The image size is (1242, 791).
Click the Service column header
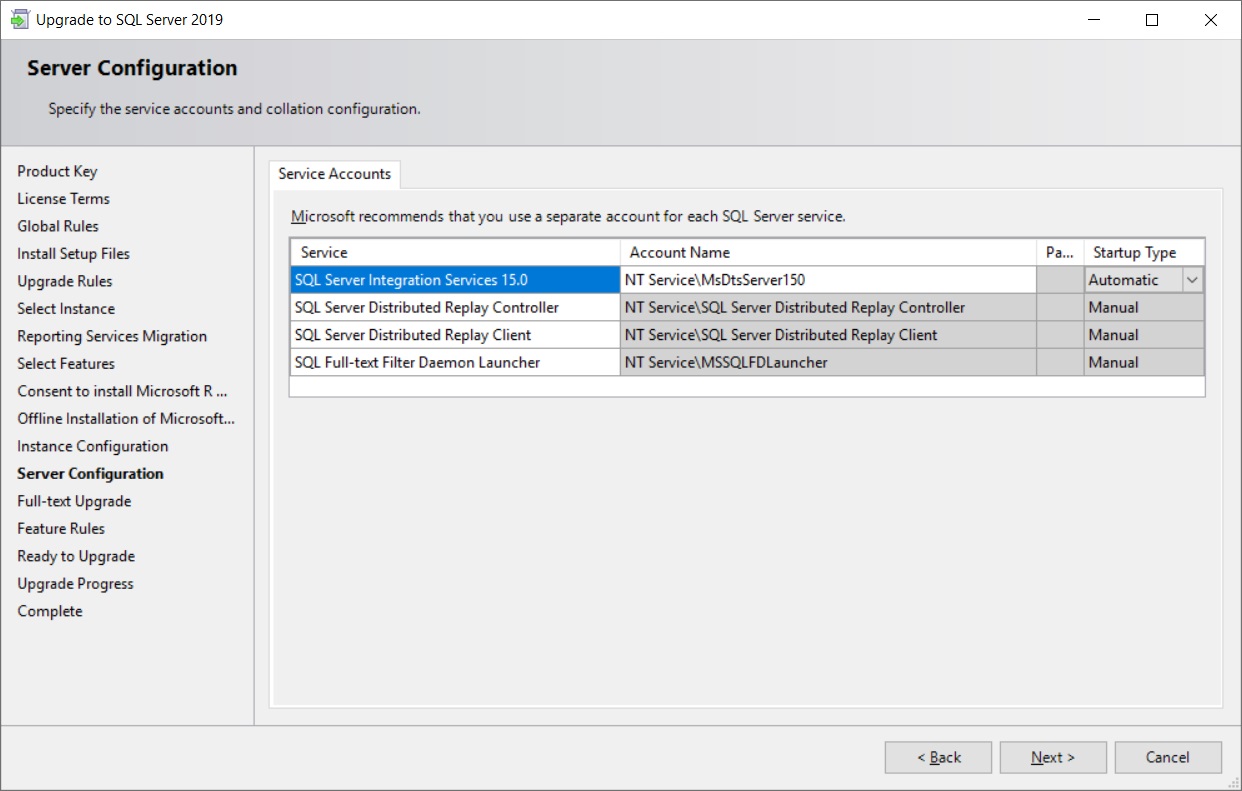pos(455,252)
